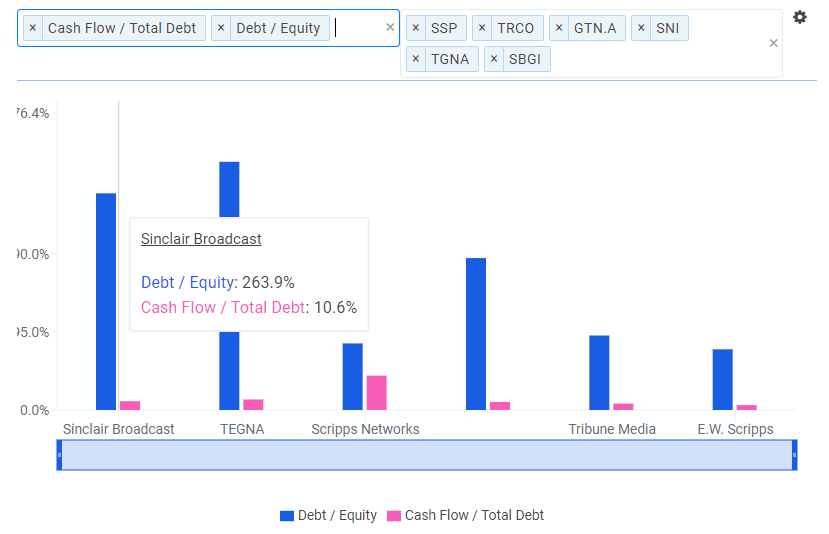Click the Tribune Media blue bar
The height and width of the screenshot is (534, 829).
point(599,372)
